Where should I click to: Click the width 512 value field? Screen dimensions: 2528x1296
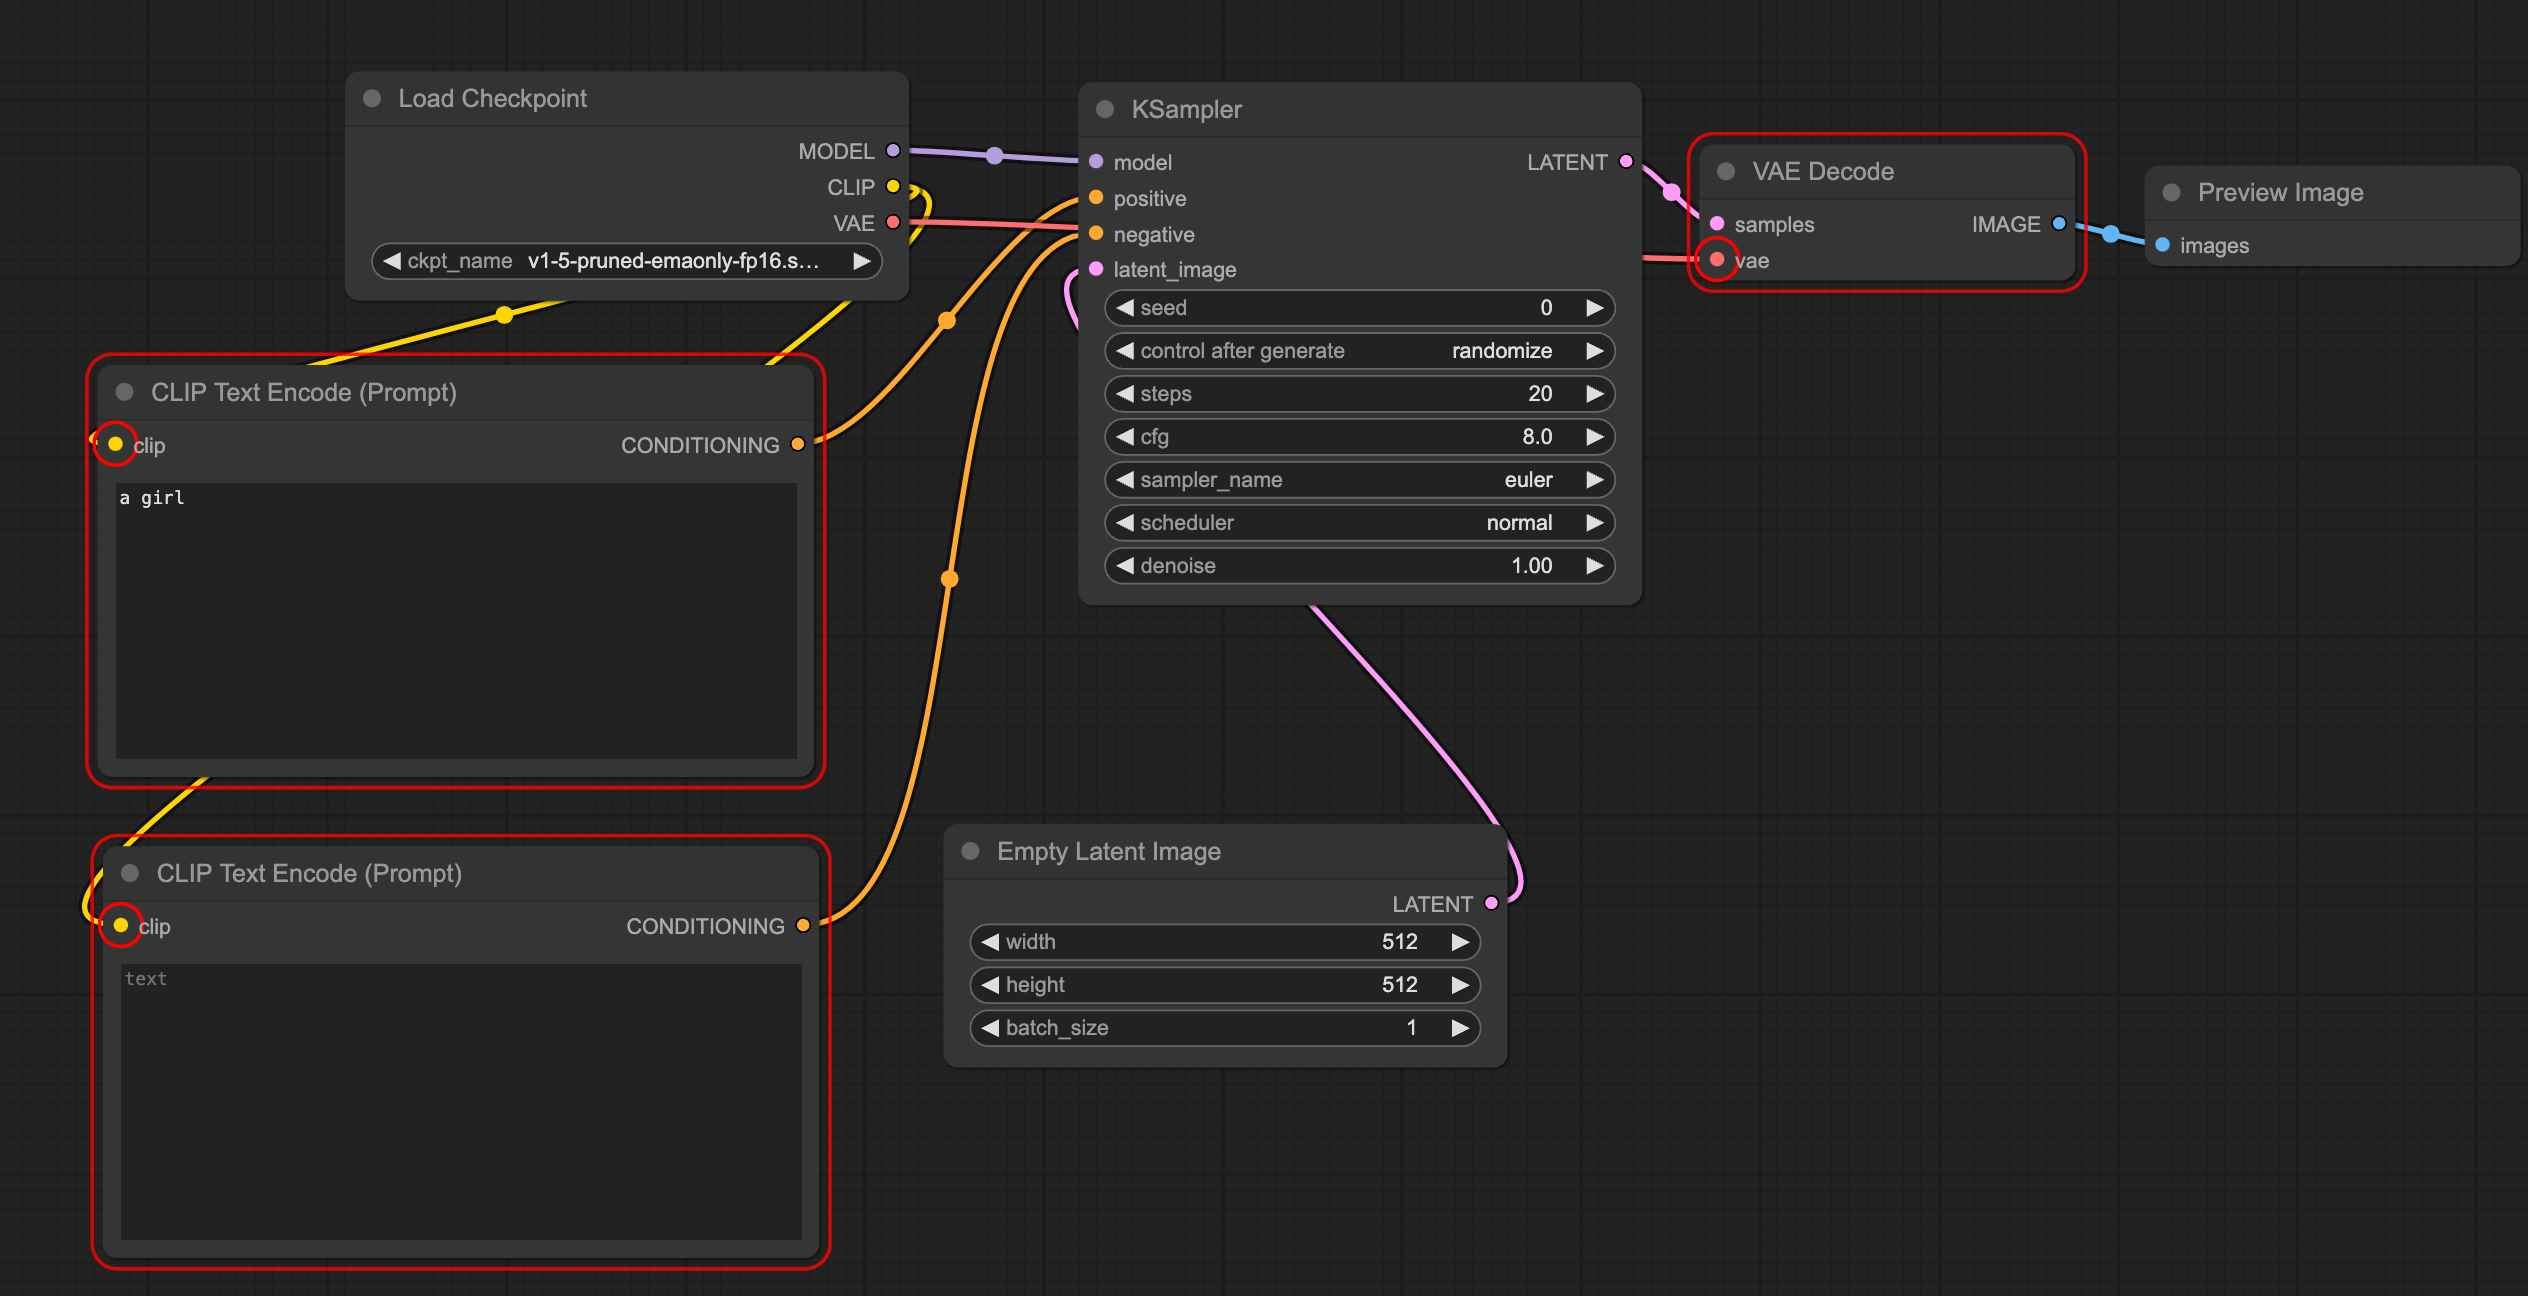click(x=1225, y=942)
